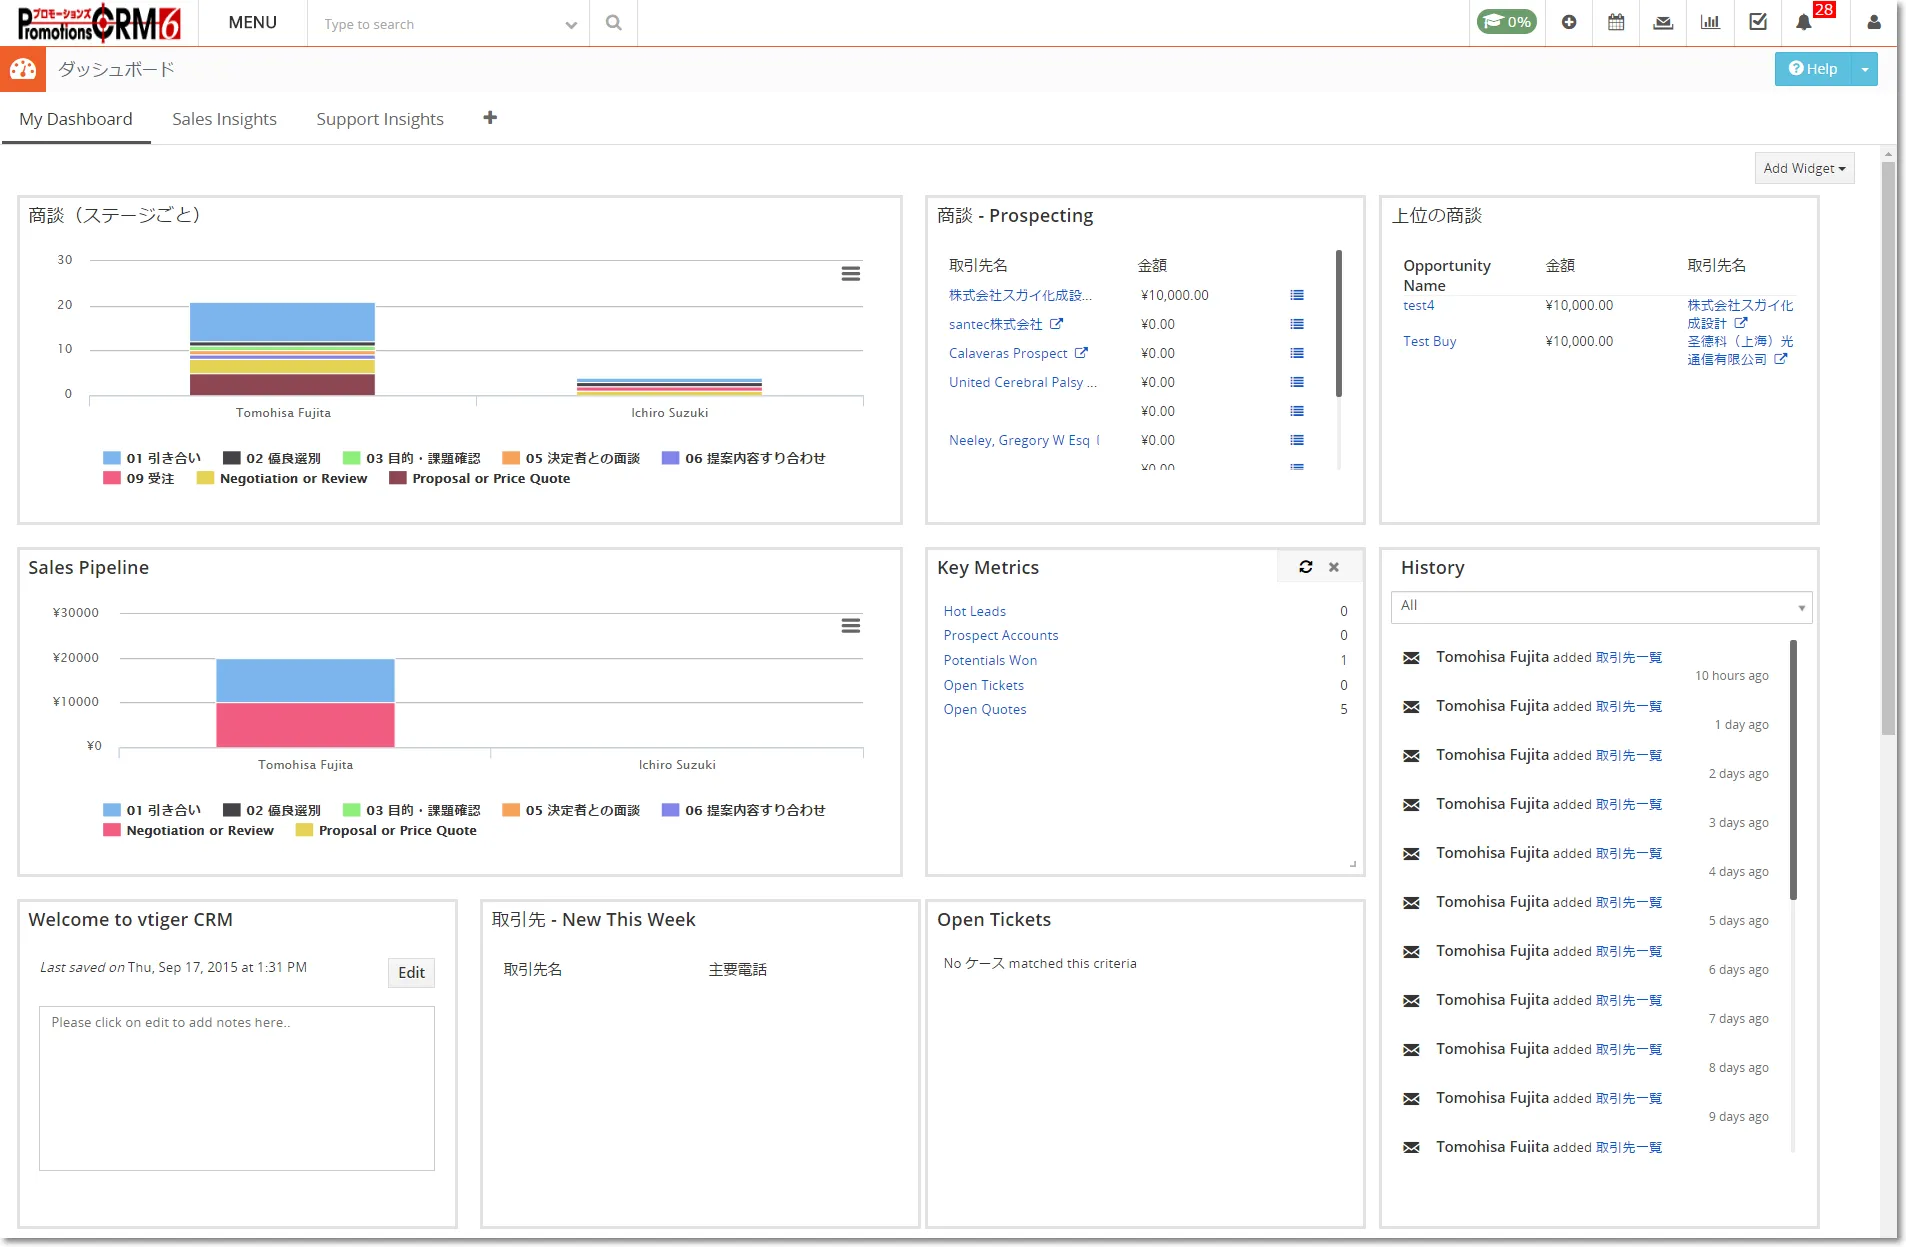Click the Type to search field

(440, 24)
